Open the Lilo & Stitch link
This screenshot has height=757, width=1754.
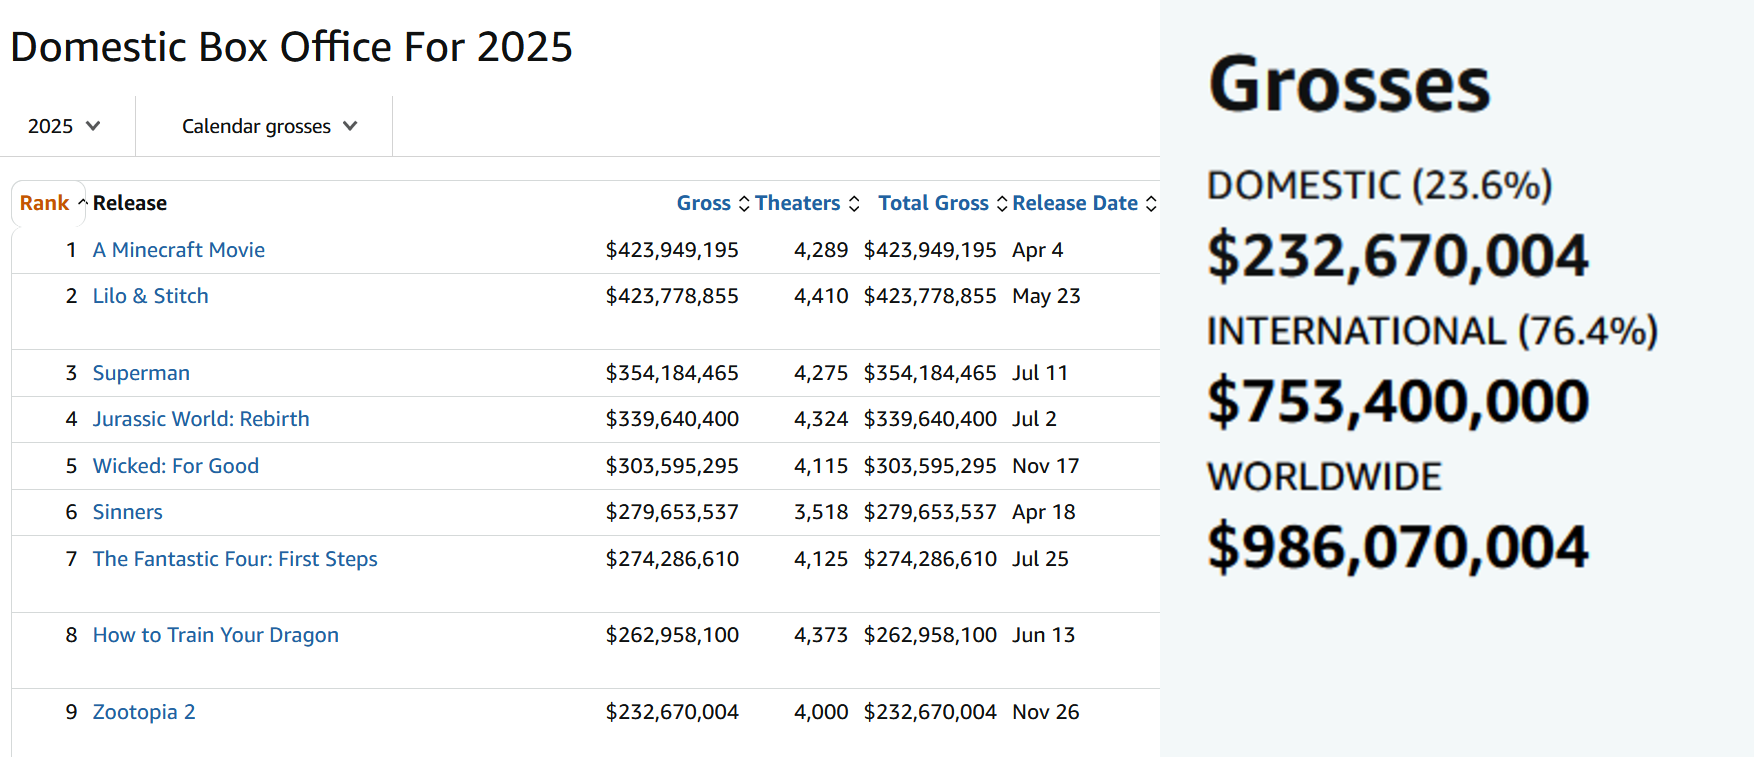(151, 296)
